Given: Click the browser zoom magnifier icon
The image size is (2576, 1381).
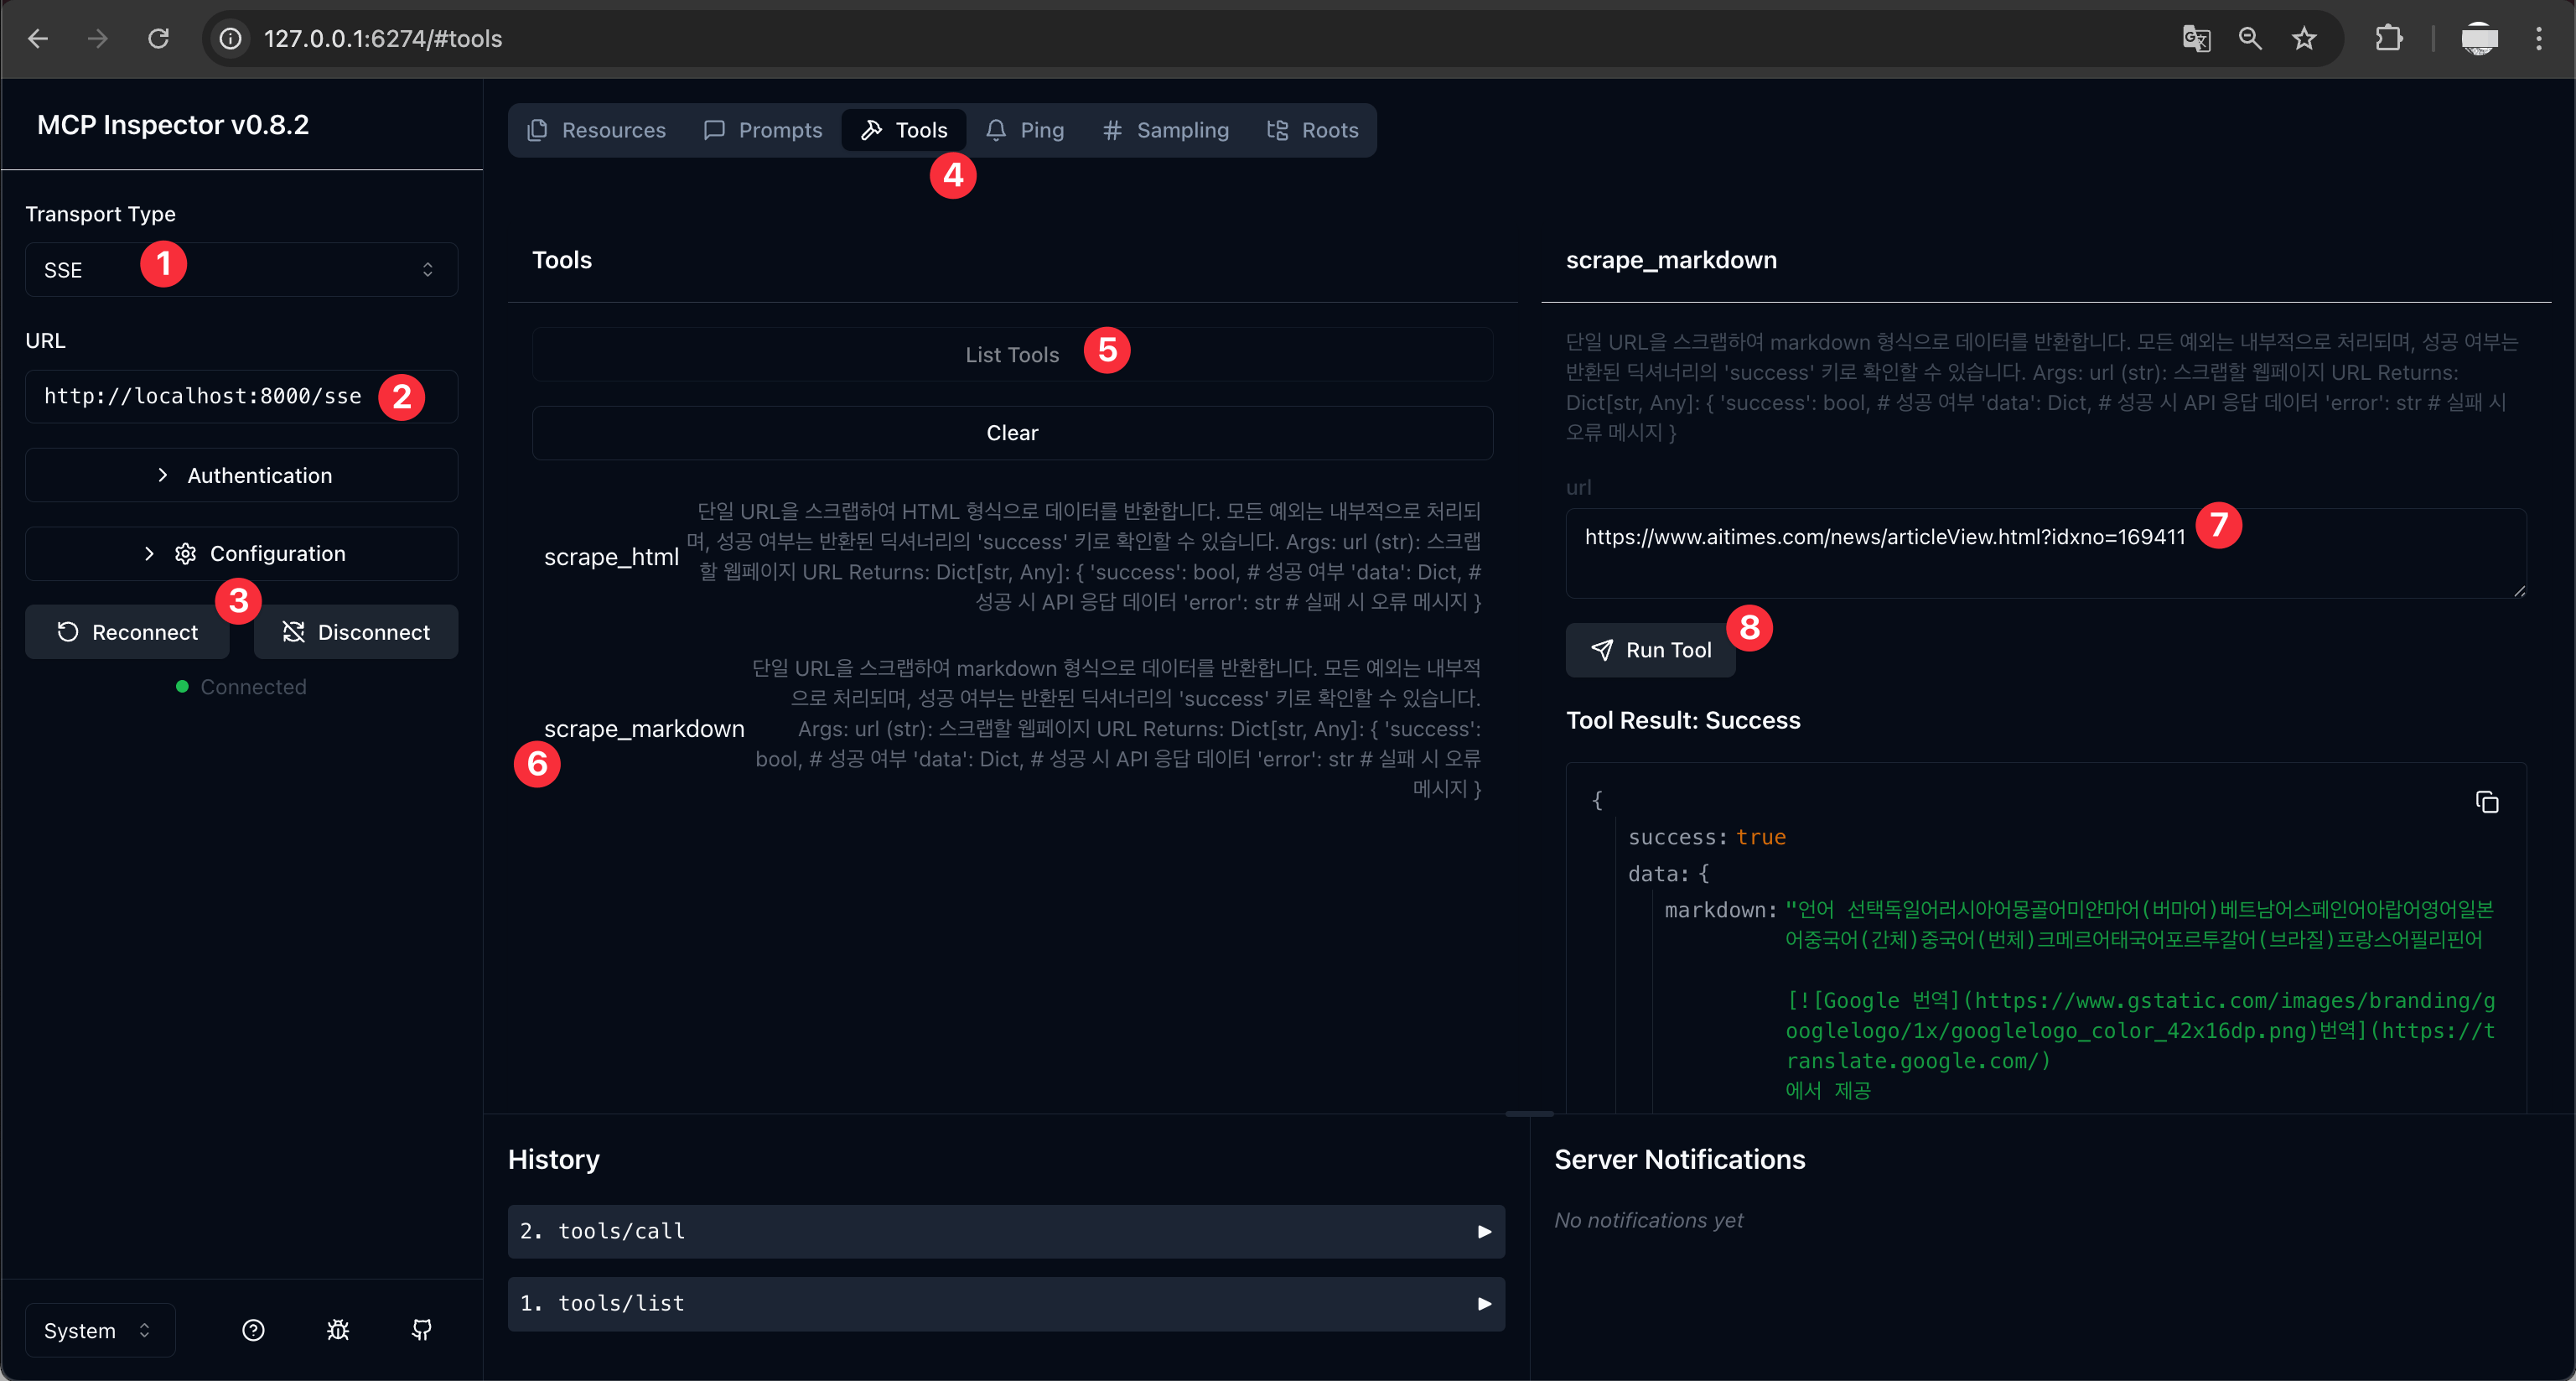Looking at the screenshot, I should (2250, 39).
